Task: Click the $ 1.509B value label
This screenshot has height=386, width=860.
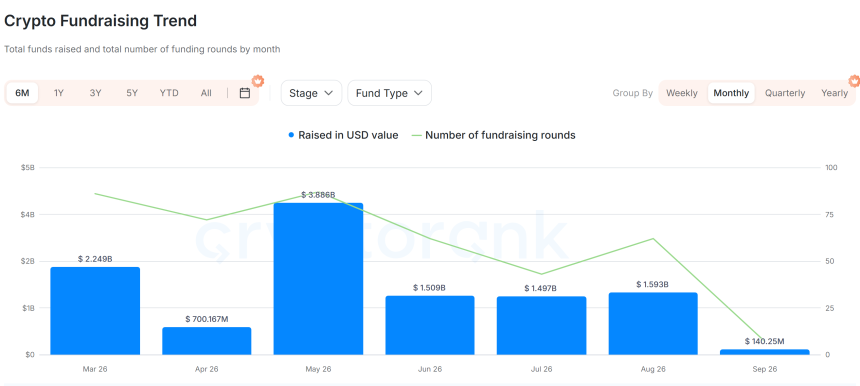Action: [430, 288]
